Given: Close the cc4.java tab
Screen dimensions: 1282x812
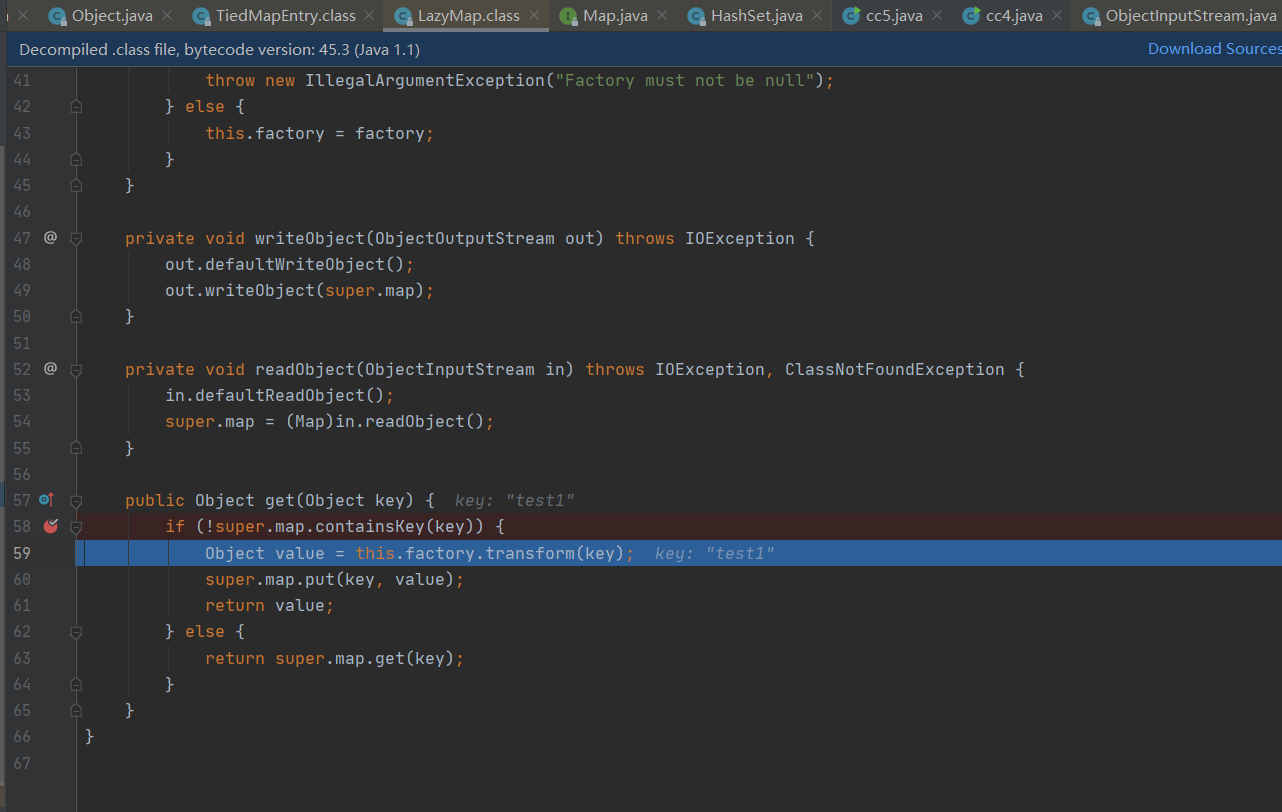Looking at the screenshot, I should coord(1057,16).
